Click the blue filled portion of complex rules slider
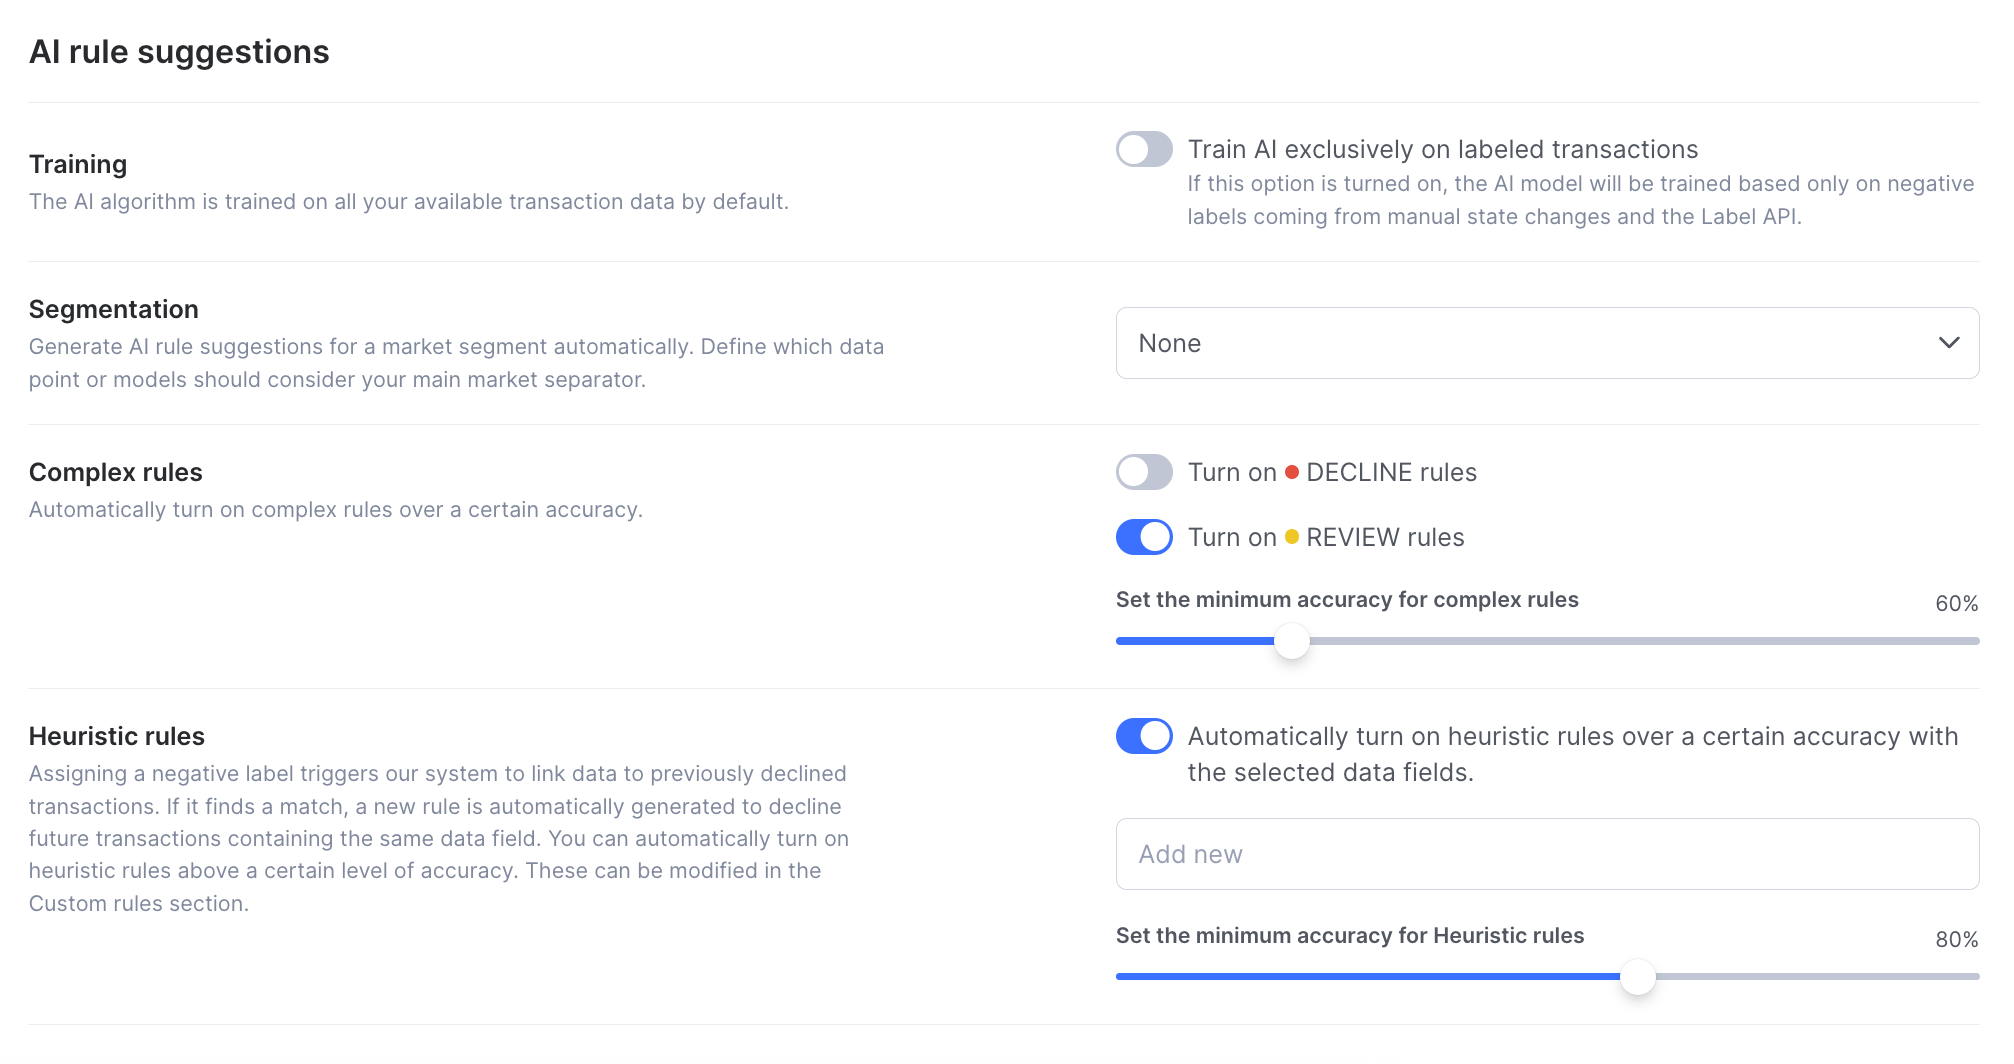 tap(1195, 641)
